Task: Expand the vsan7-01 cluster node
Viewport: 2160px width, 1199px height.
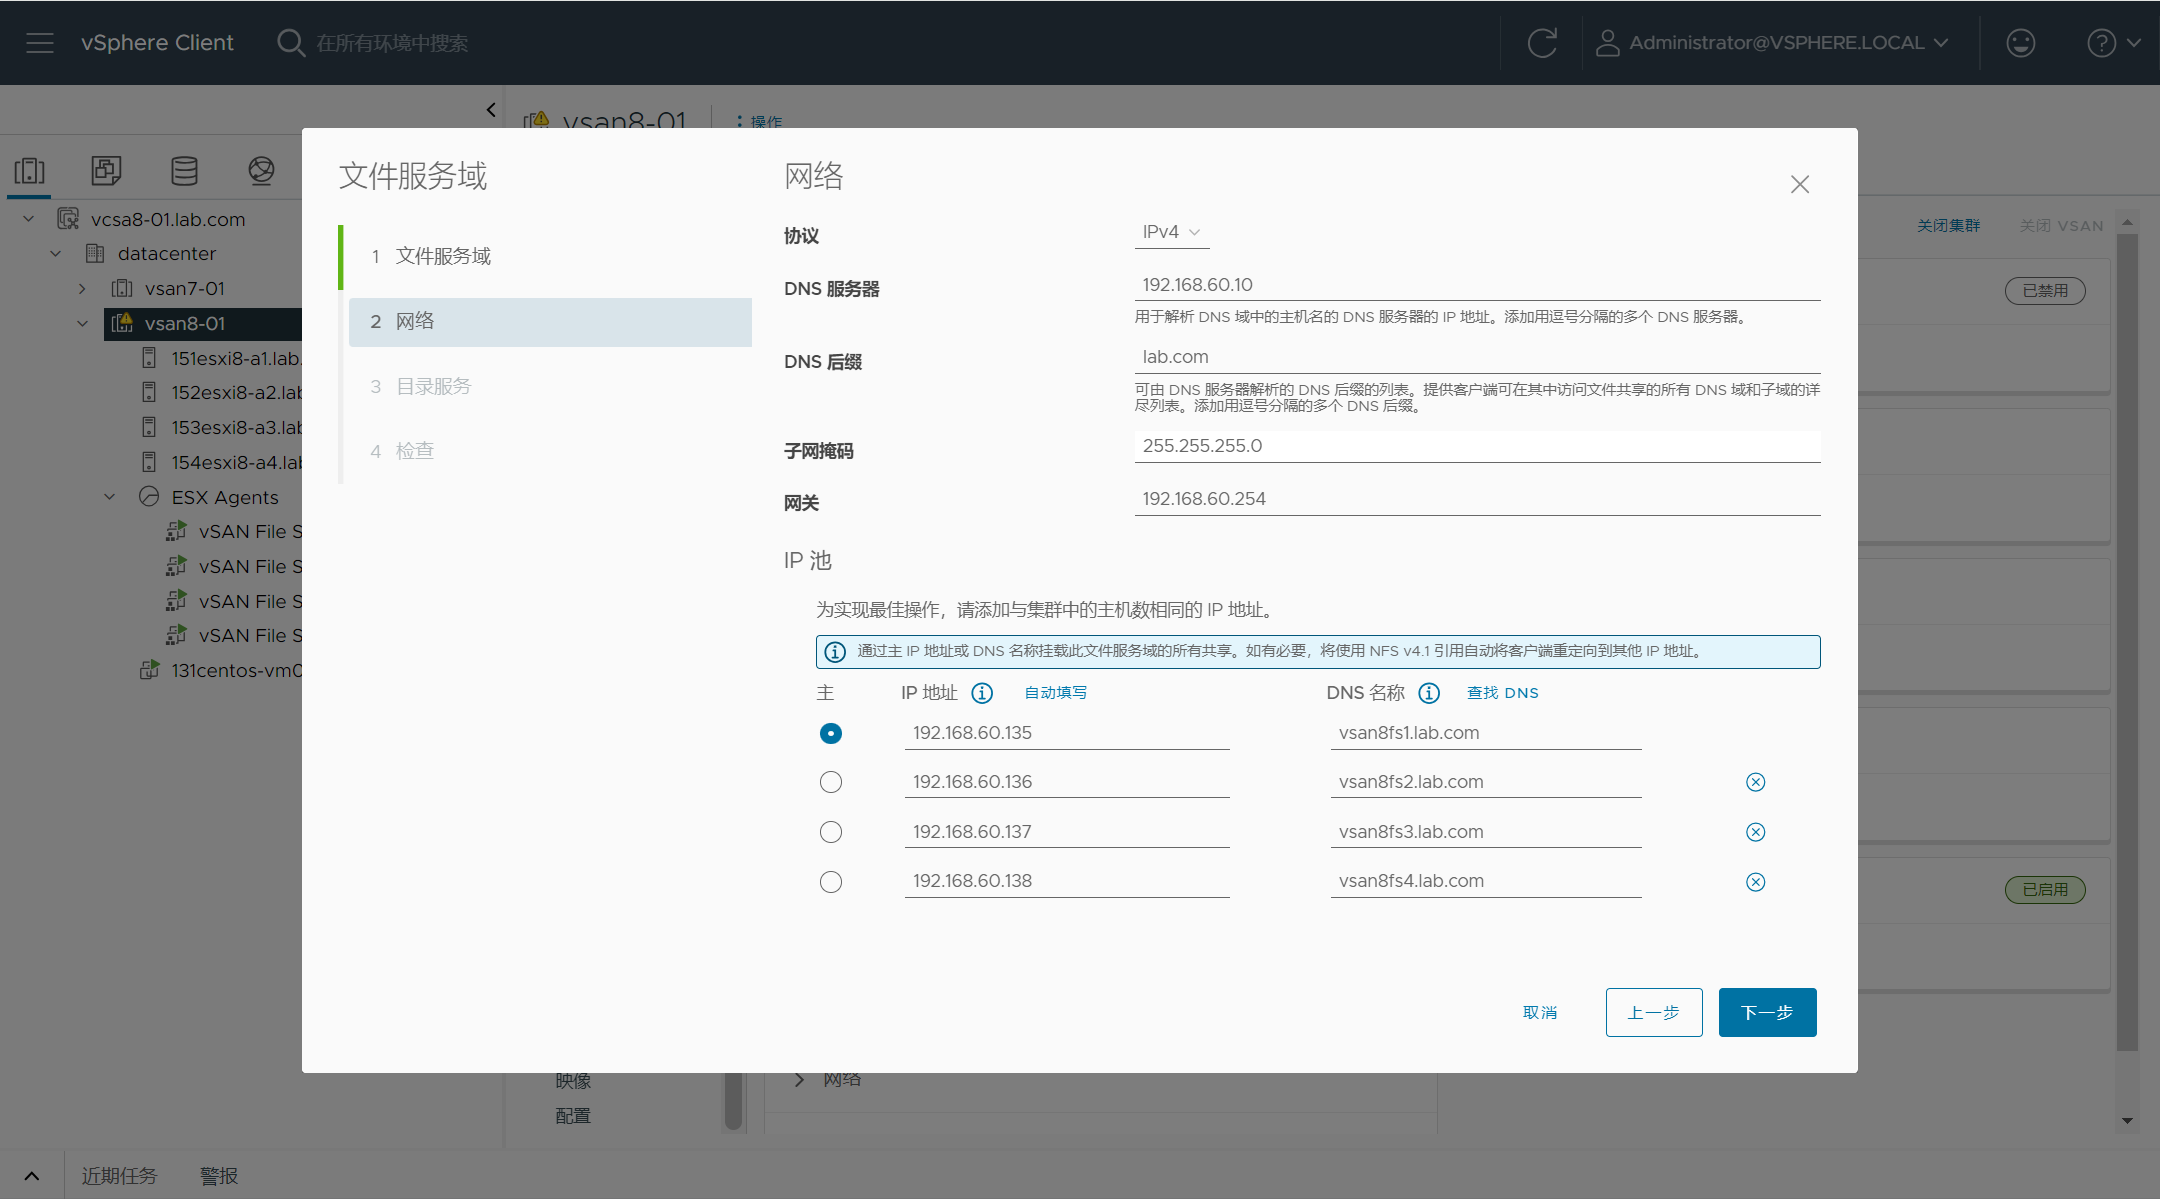Action: [82, 289]
